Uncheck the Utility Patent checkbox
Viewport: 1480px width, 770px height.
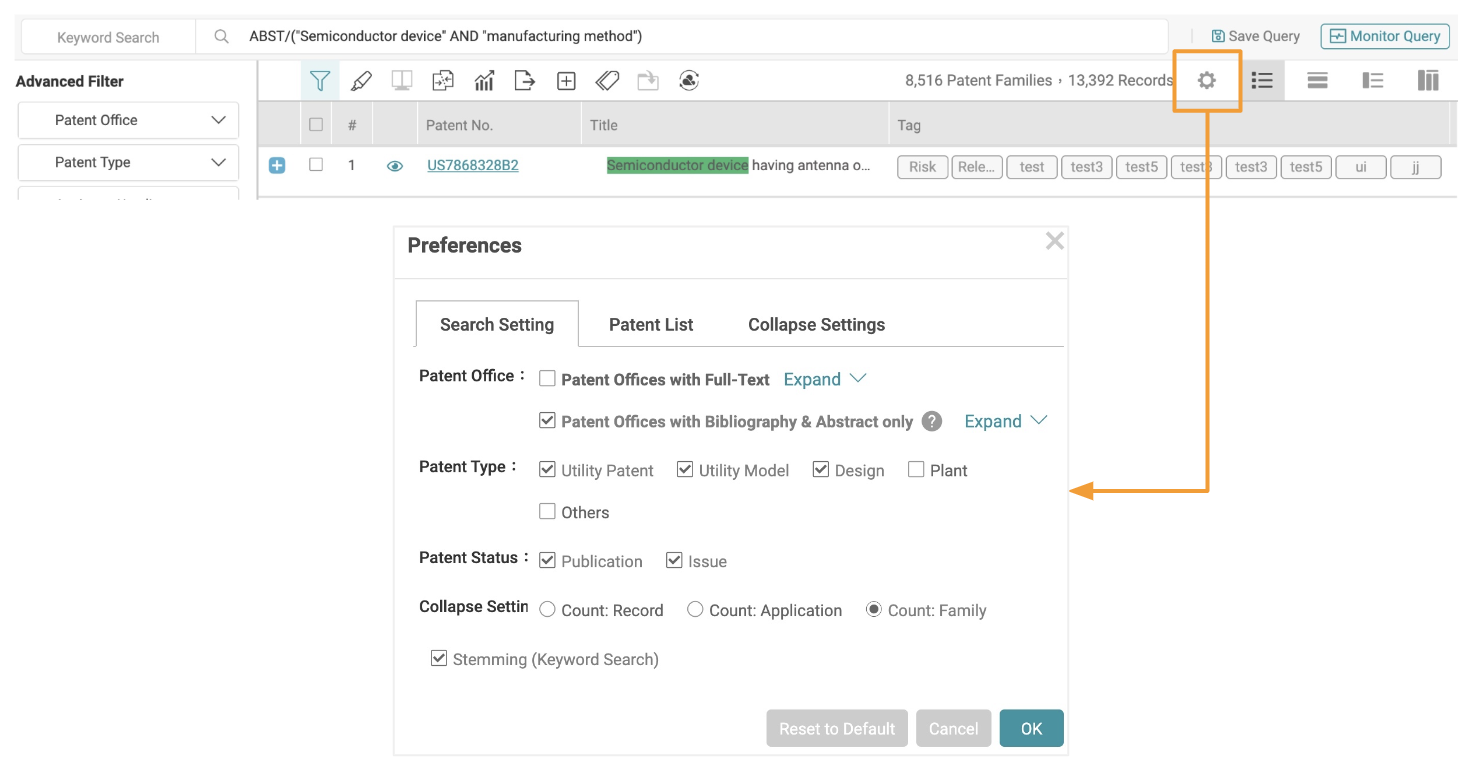click(x=547, y=469)
